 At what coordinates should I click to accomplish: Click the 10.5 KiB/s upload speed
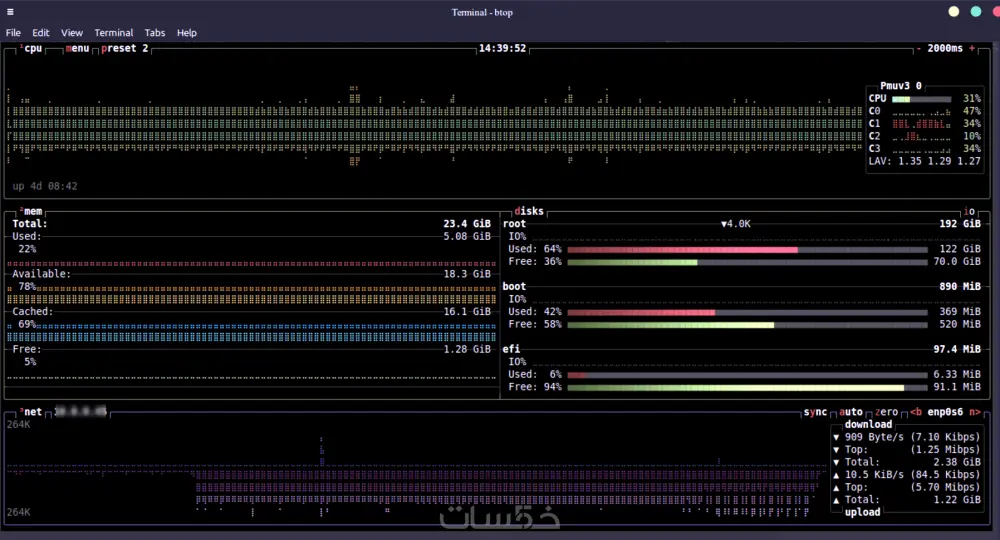[874, 475]
